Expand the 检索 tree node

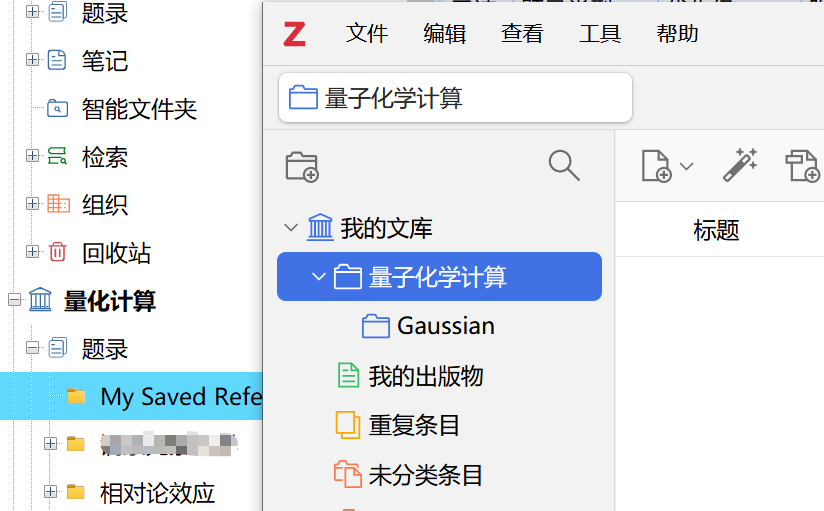(33, 156)
